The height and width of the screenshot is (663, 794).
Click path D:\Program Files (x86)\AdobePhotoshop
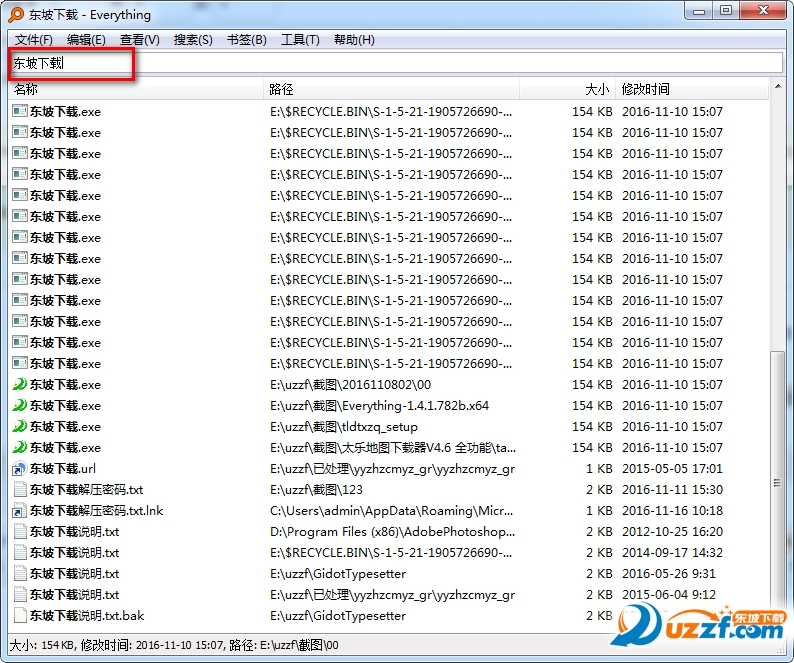[392, 532]
